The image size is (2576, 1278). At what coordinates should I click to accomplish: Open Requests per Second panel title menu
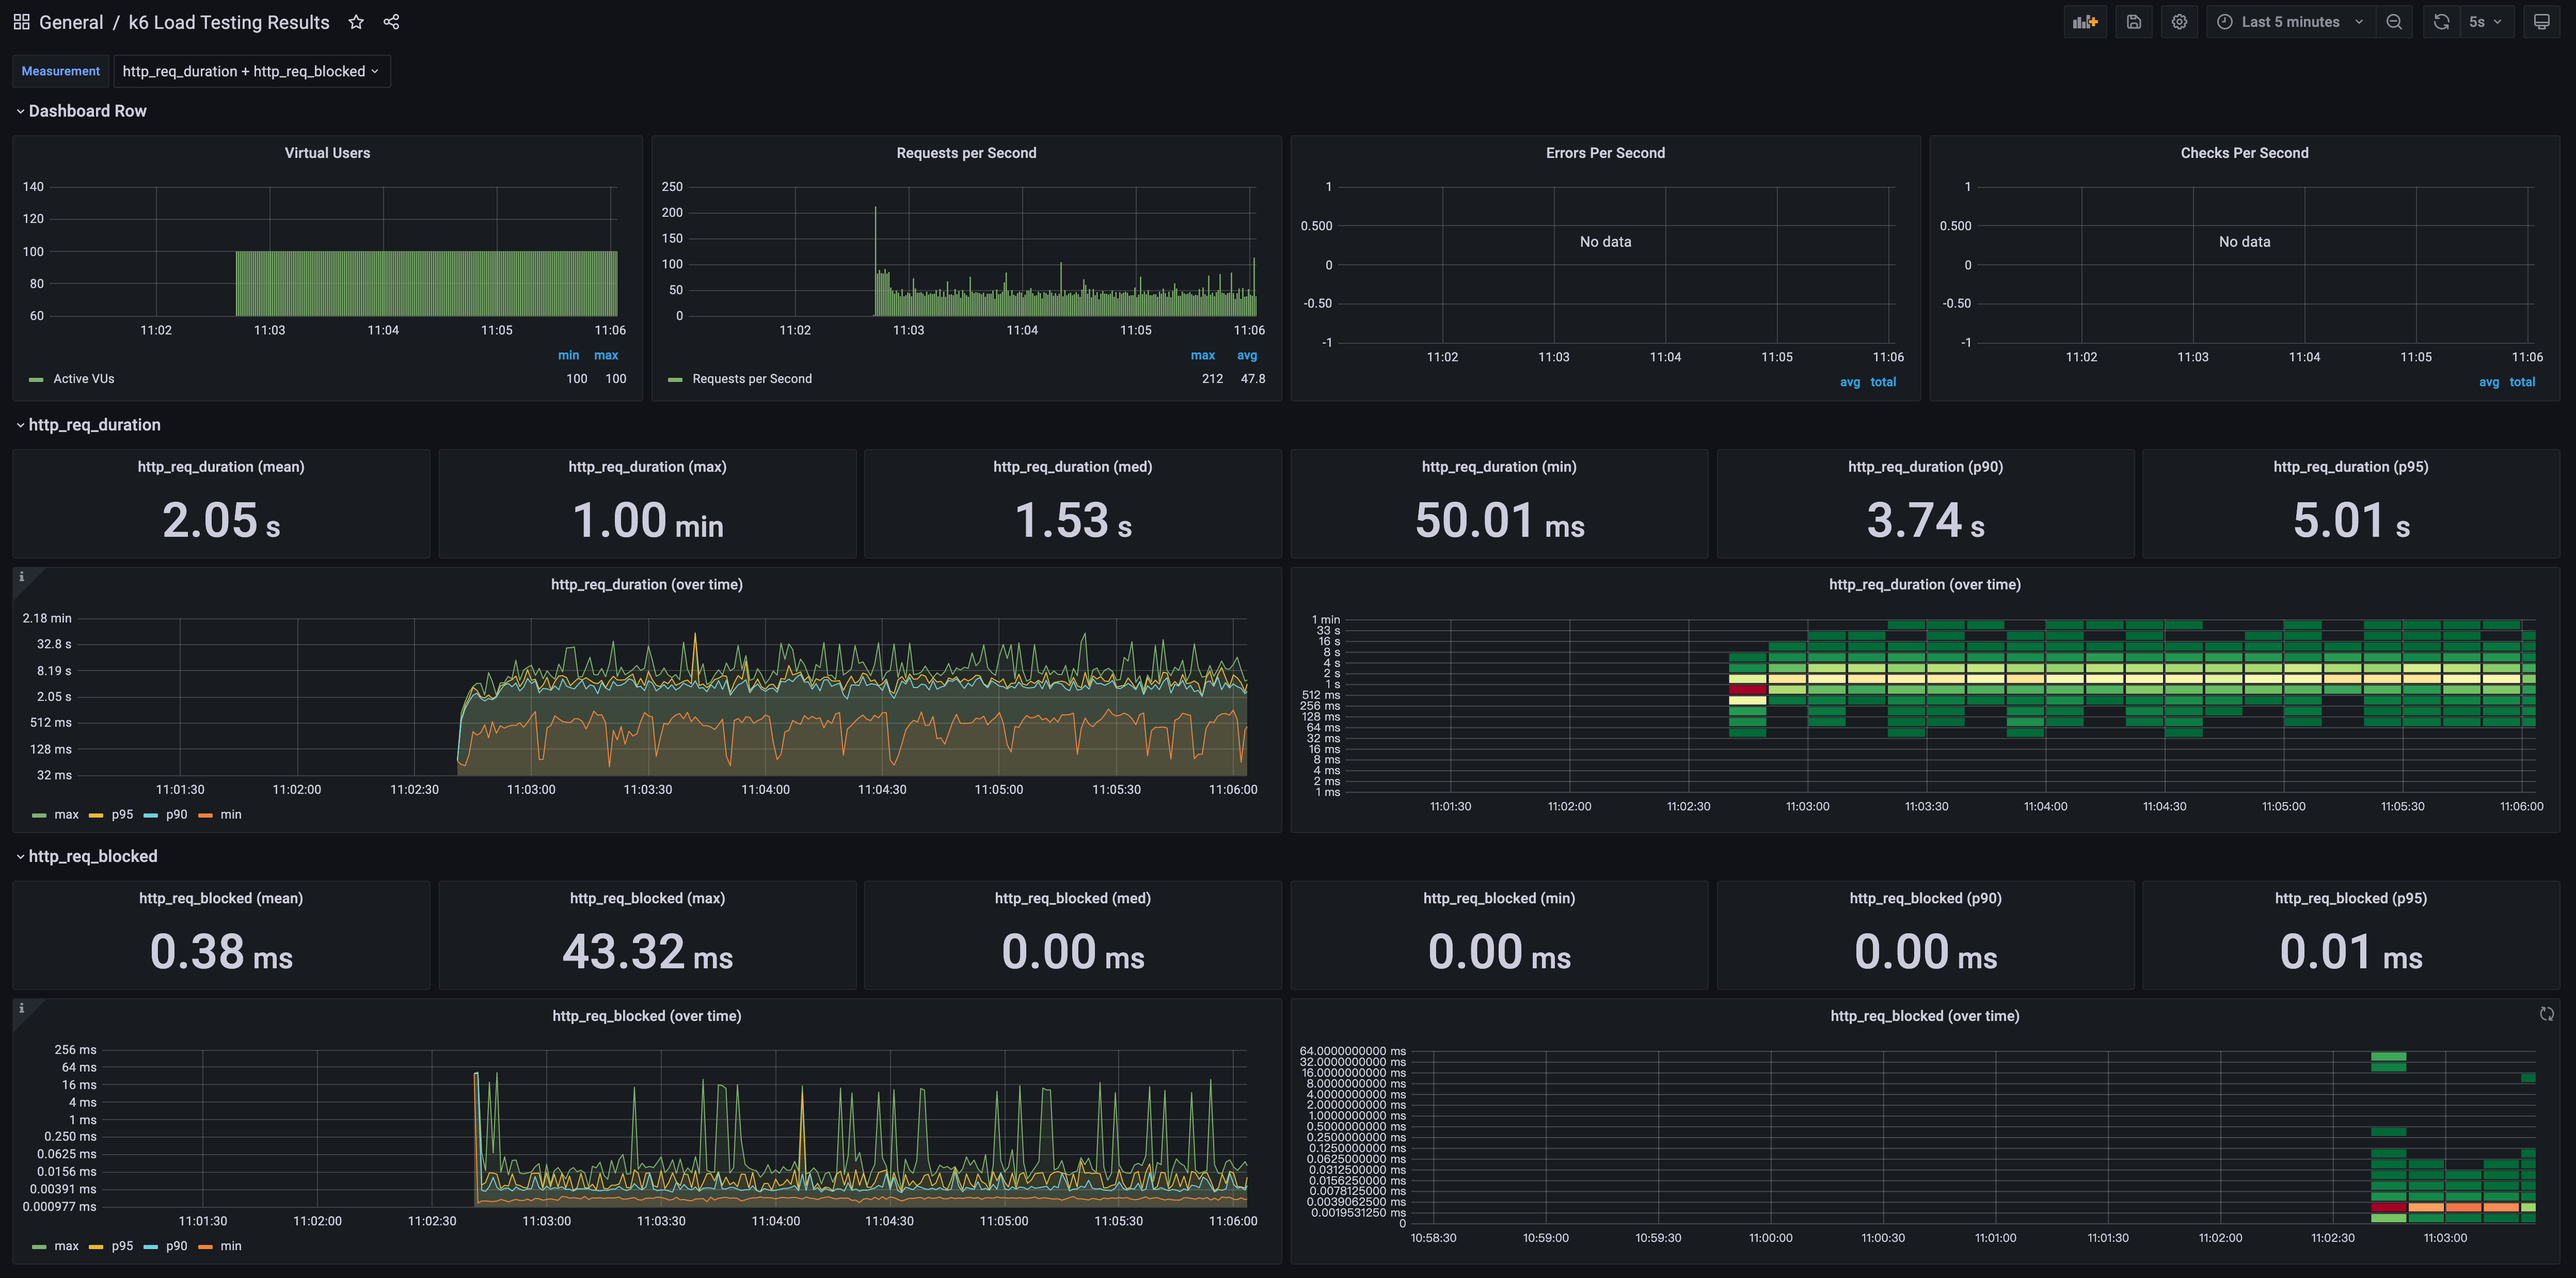[x=966, y=153]
